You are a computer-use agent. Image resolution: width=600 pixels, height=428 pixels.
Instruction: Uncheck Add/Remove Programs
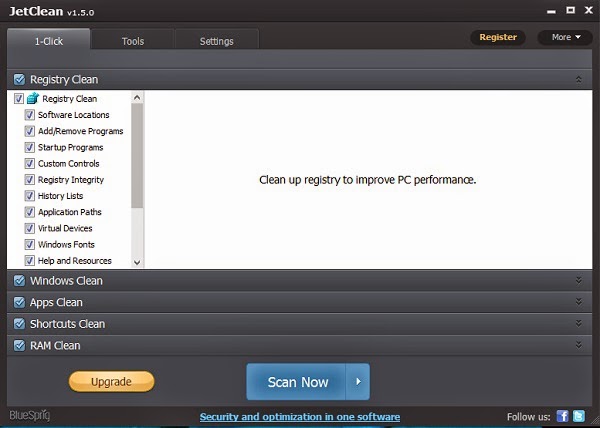[x=29, y=131]
